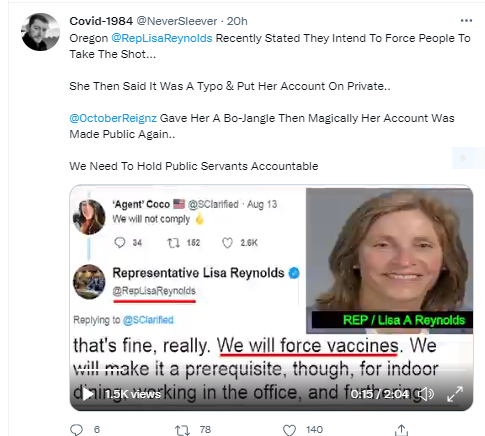The height and width of the screenshot is (436, 485).
Task: Retweet this post using the retweet icon
Action: tap(182, 430)
